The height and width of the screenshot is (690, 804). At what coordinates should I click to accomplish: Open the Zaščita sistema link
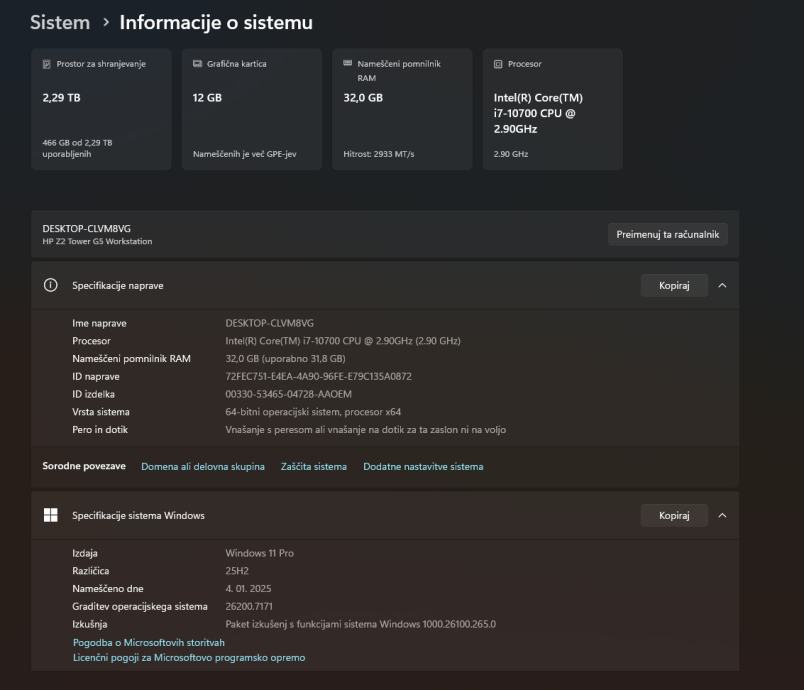point(314,467)
